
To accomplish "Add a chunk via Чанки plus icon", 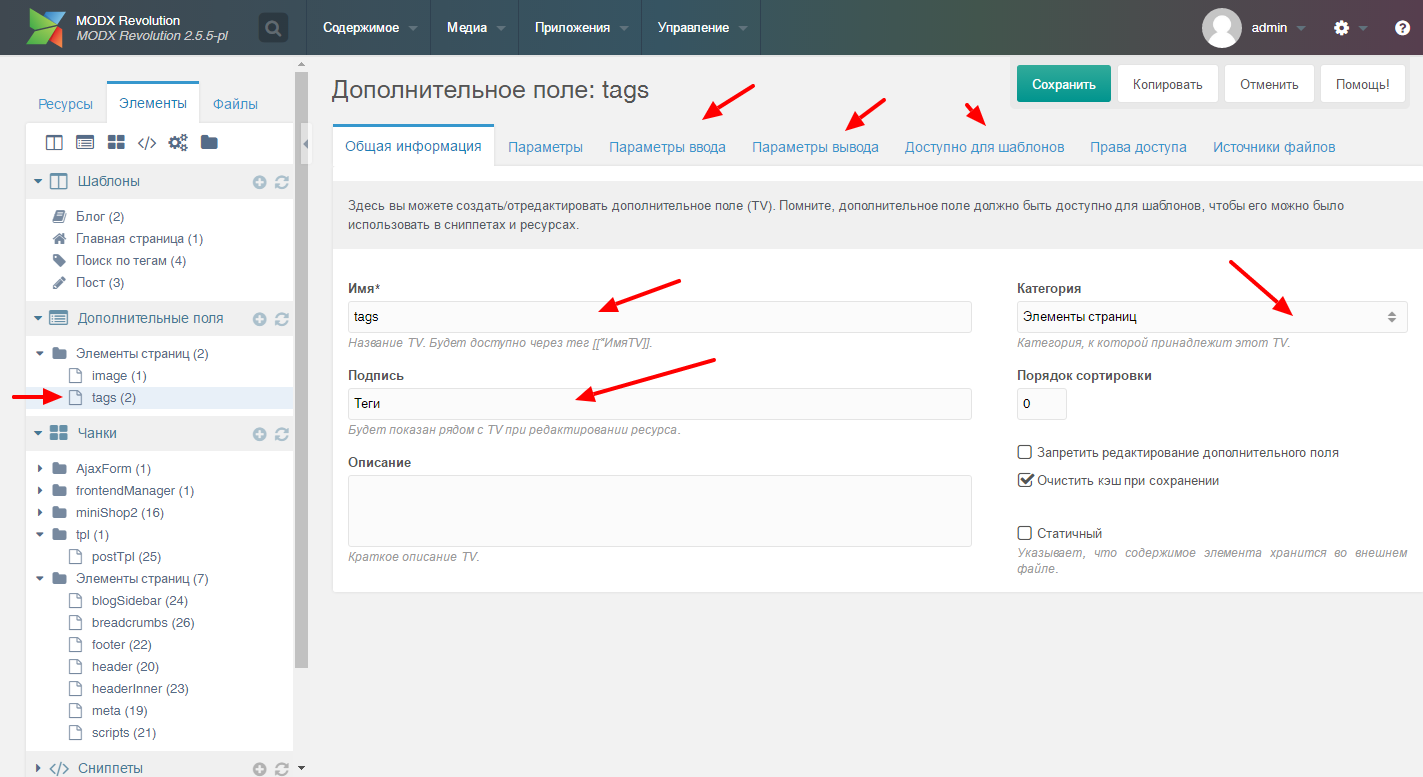I will click(259, 434).
